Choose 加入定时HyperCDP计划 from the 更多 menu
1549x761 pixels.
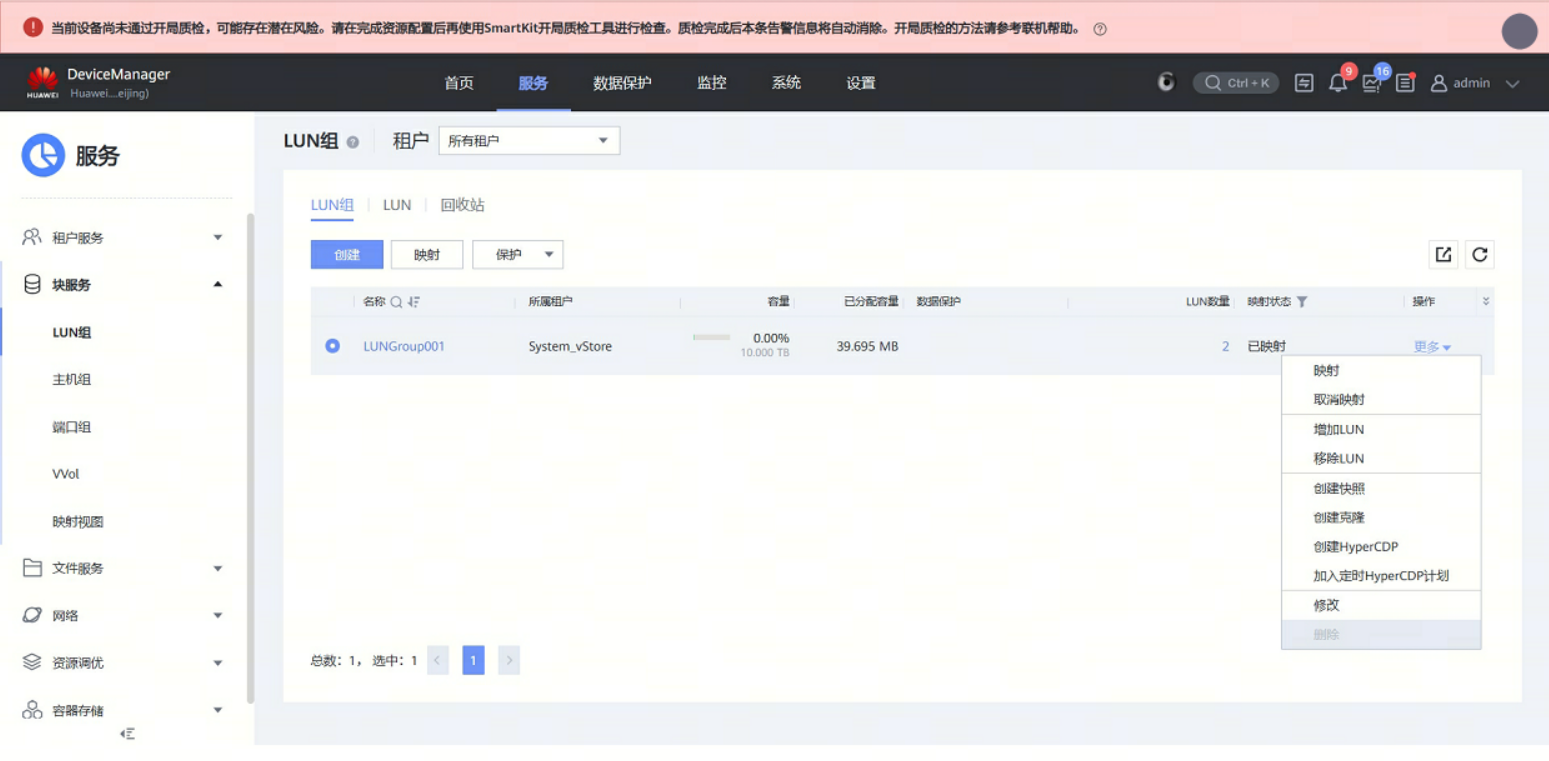[x=1381, y=576]
